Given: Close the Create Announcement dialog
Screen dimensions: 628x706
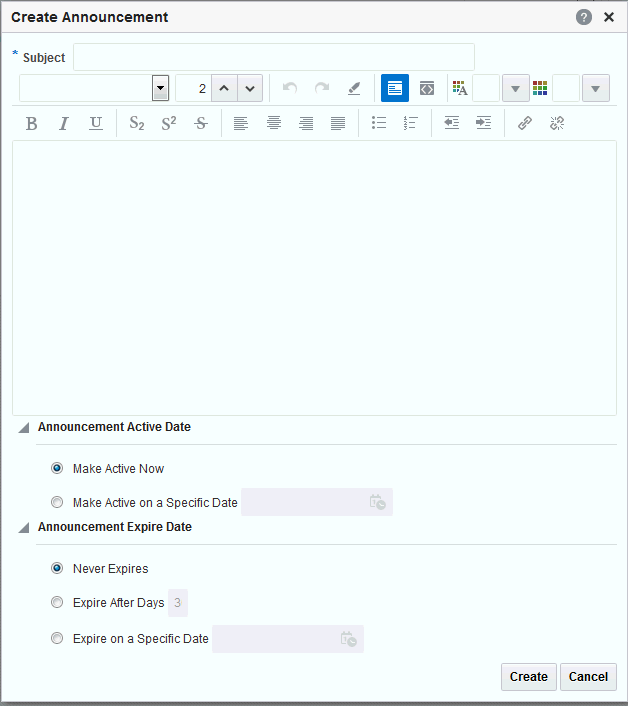Looking at the screenshot, I should (609, 18).
